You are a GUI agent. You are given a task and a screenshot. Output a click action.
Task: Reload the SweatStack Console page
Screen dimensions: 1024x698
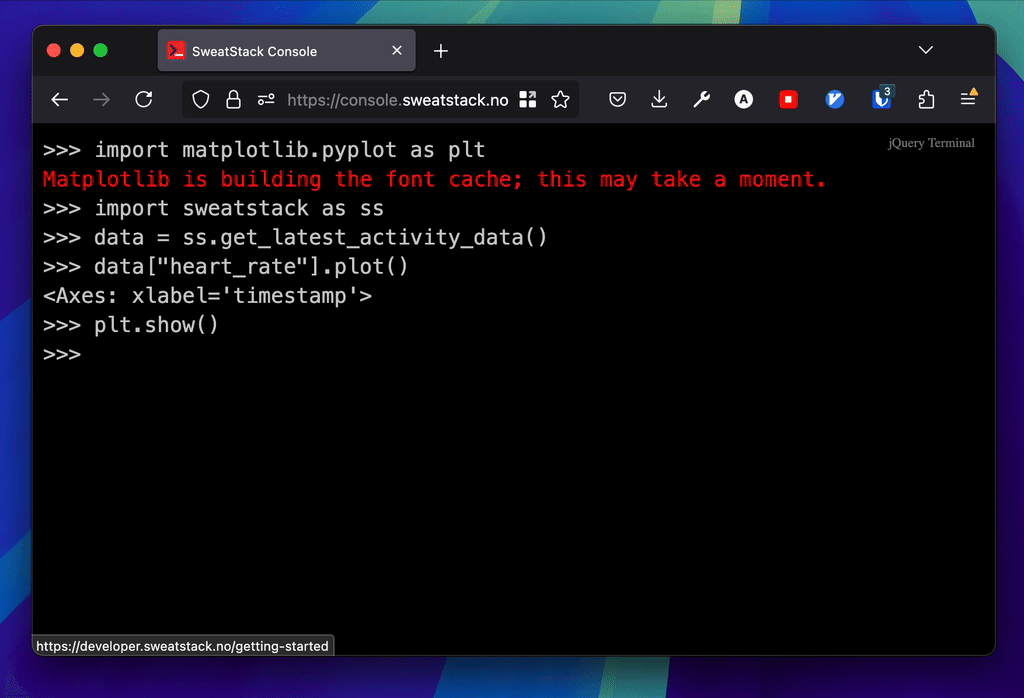(144, 99)
